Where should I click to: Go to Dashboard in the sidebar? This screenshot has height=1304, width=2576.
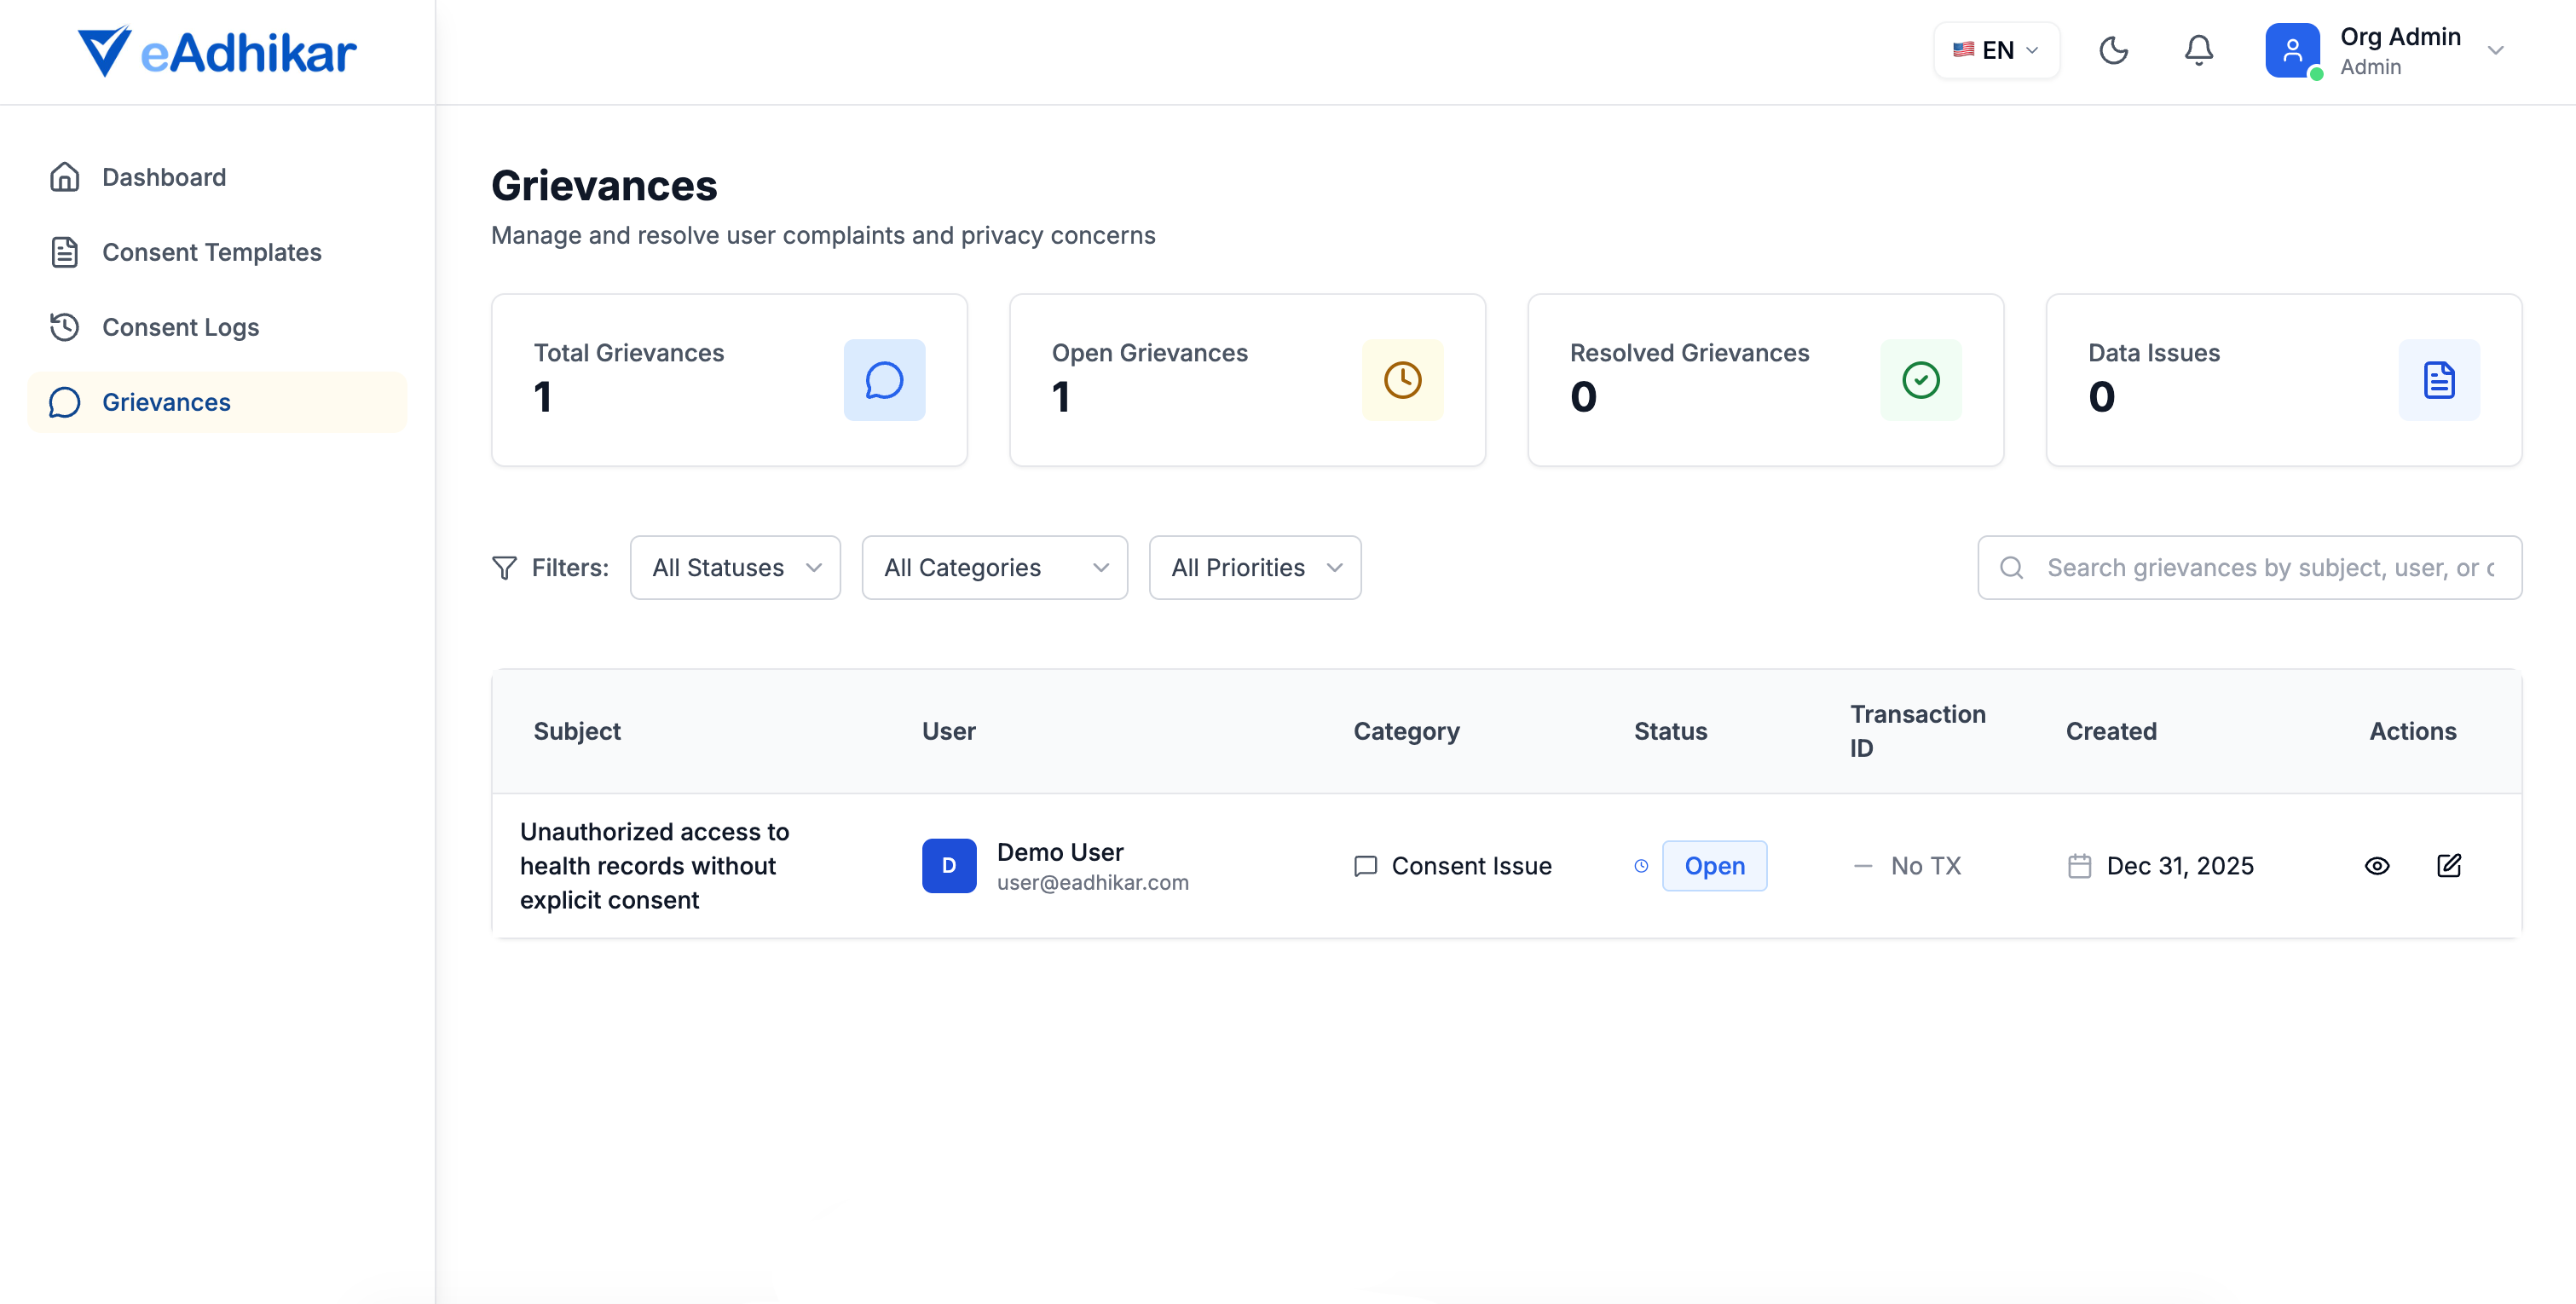click(x=164, y=177)
